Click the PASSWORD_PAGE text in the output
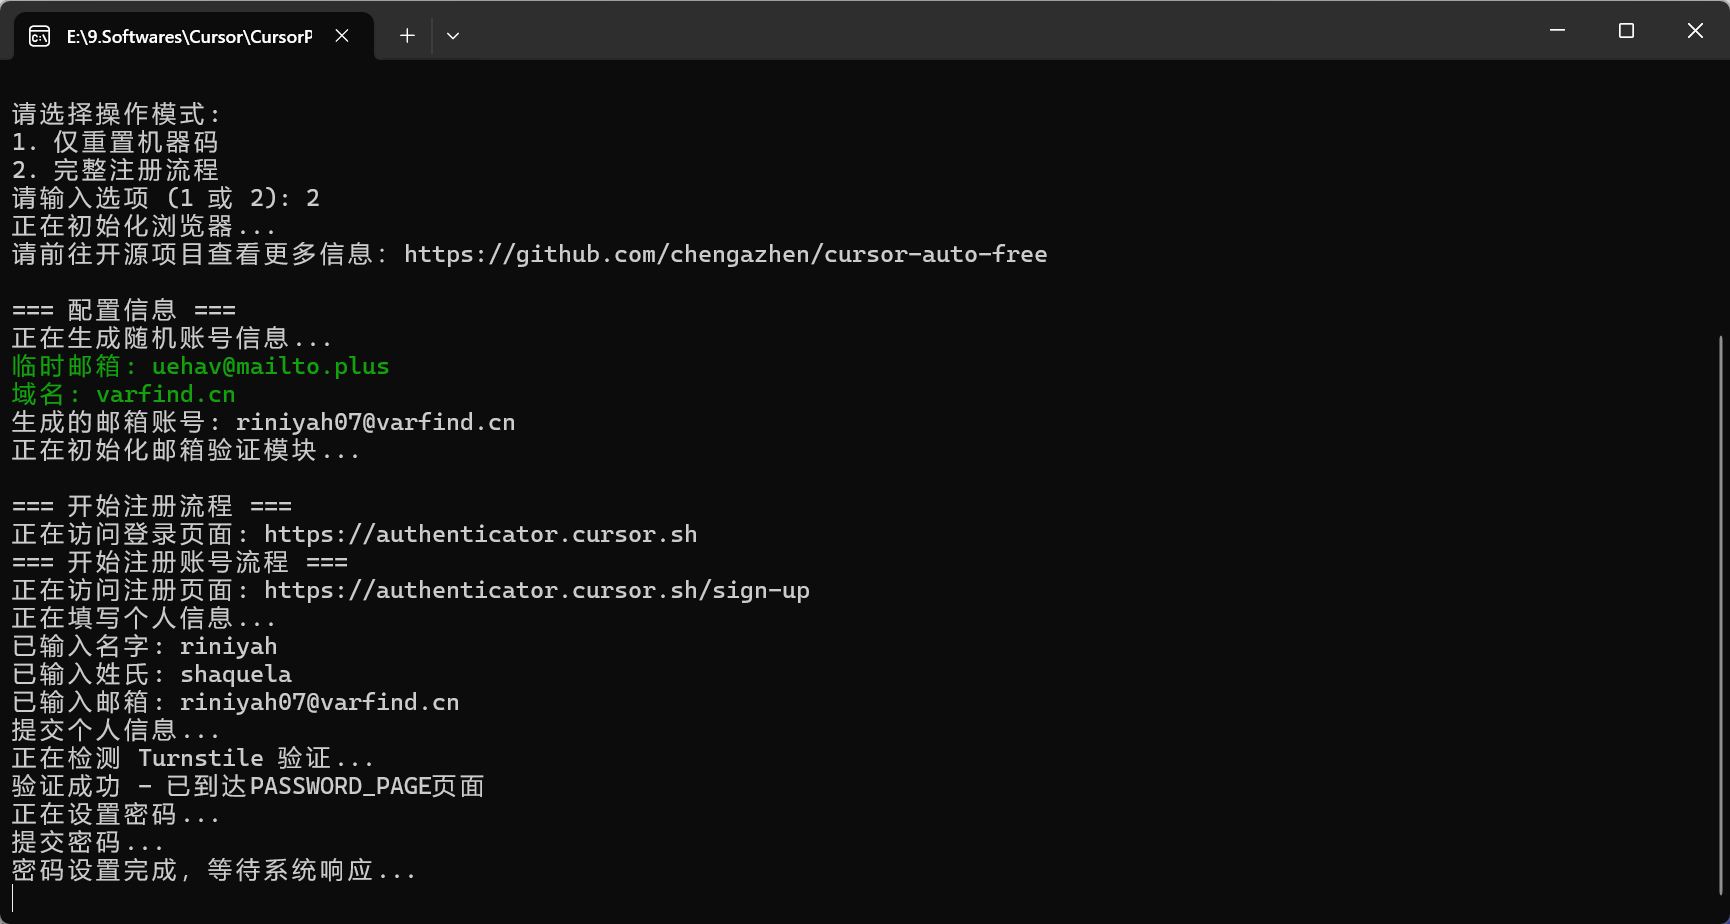The width and height of the screenshot is (1730, 924). click(340, 787)
